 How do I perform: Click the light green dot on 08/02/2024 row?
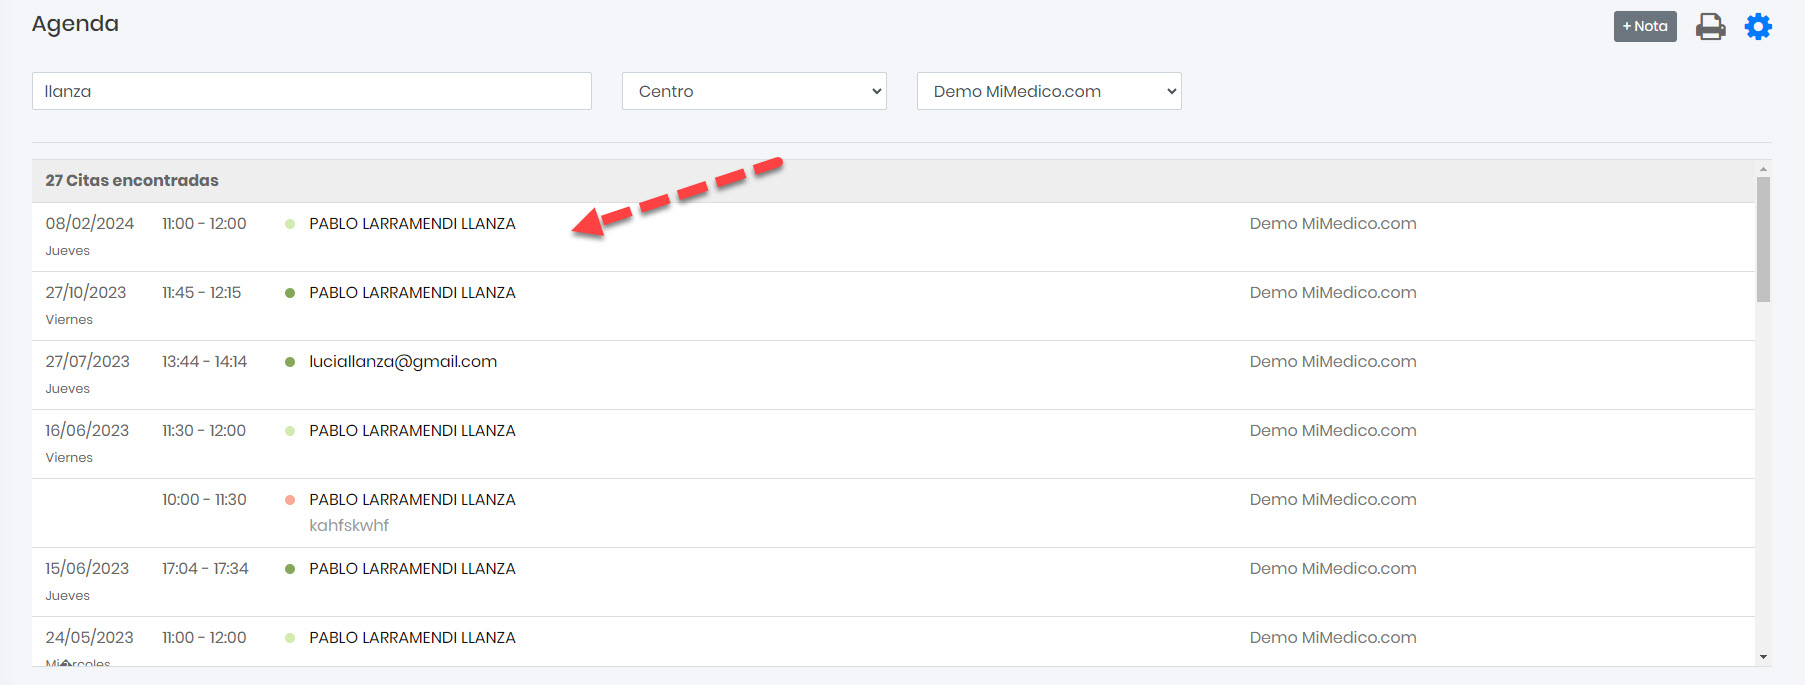click(x=290, y=224)
